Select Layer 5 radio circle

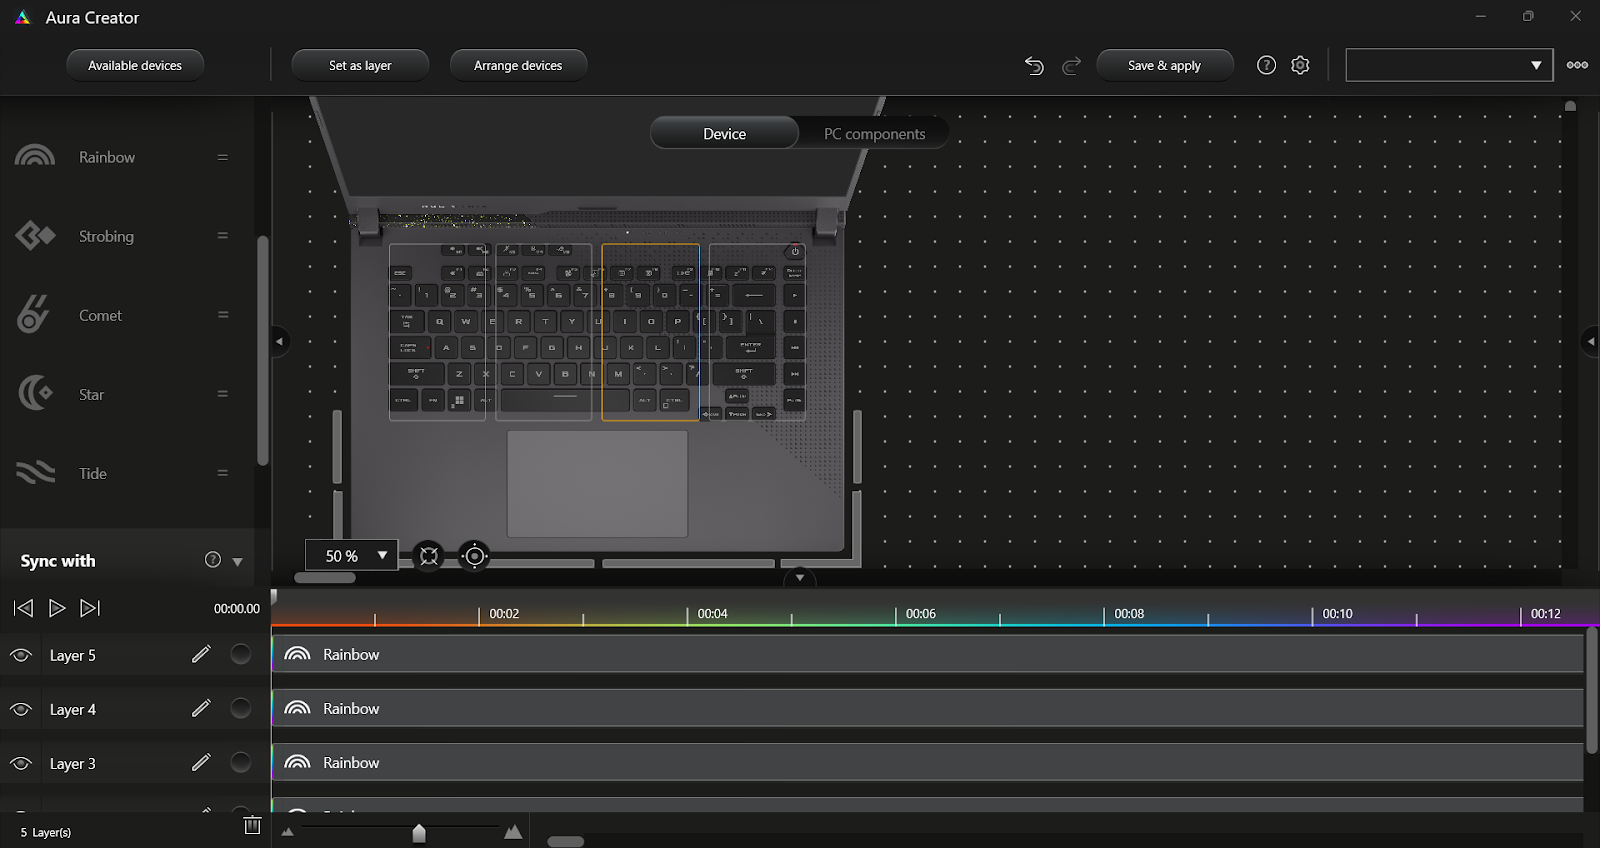[241, 654]
